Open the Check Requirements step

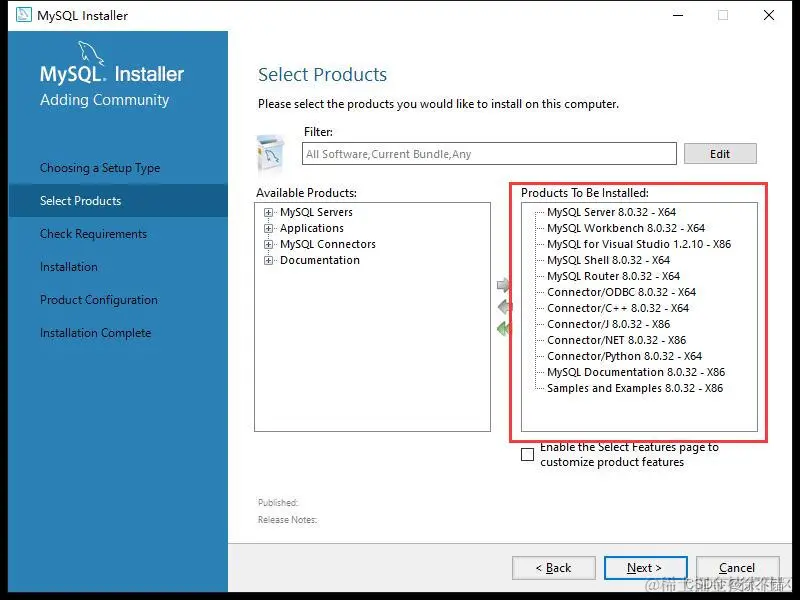point(93,234)
